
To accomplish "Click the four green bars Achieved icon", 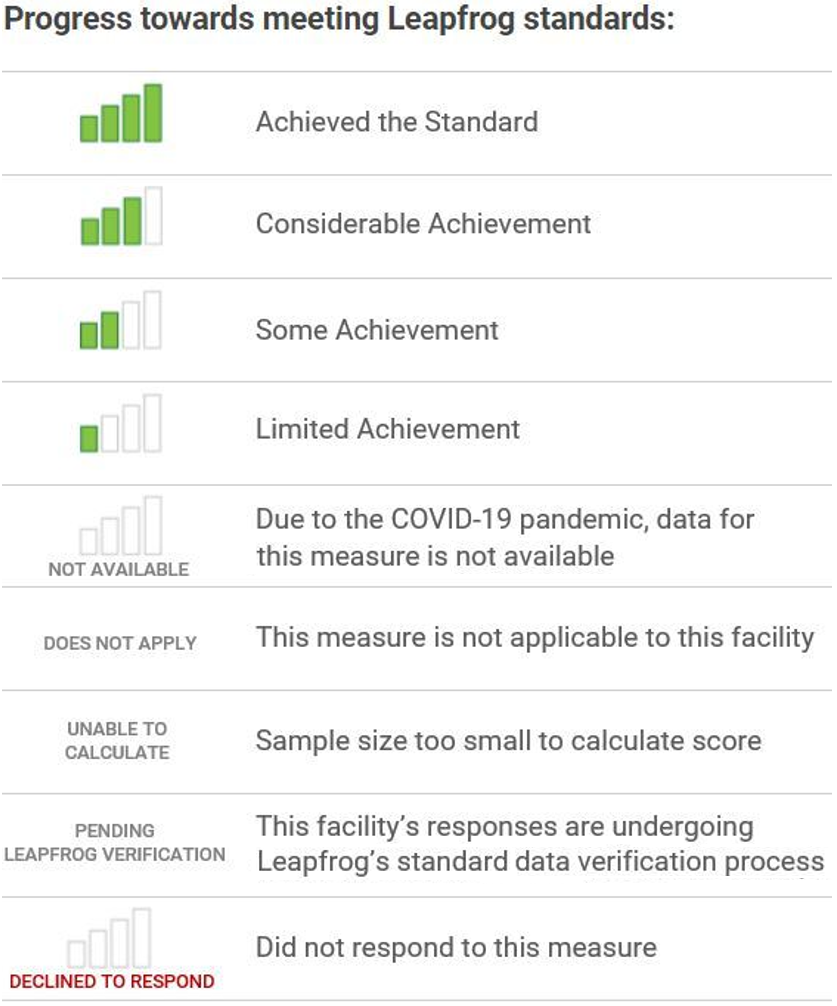I will tap(121, 113).
